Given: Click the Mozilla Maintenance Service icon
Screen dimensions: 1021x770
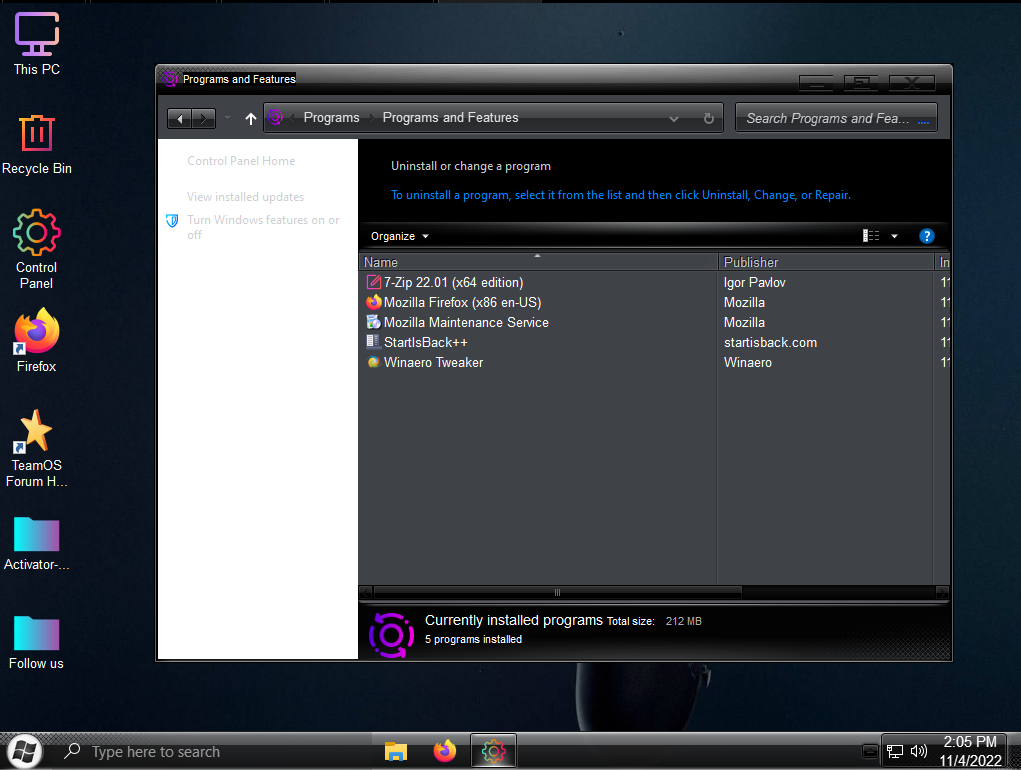Looking at the screenshot, I should point(373,322).
